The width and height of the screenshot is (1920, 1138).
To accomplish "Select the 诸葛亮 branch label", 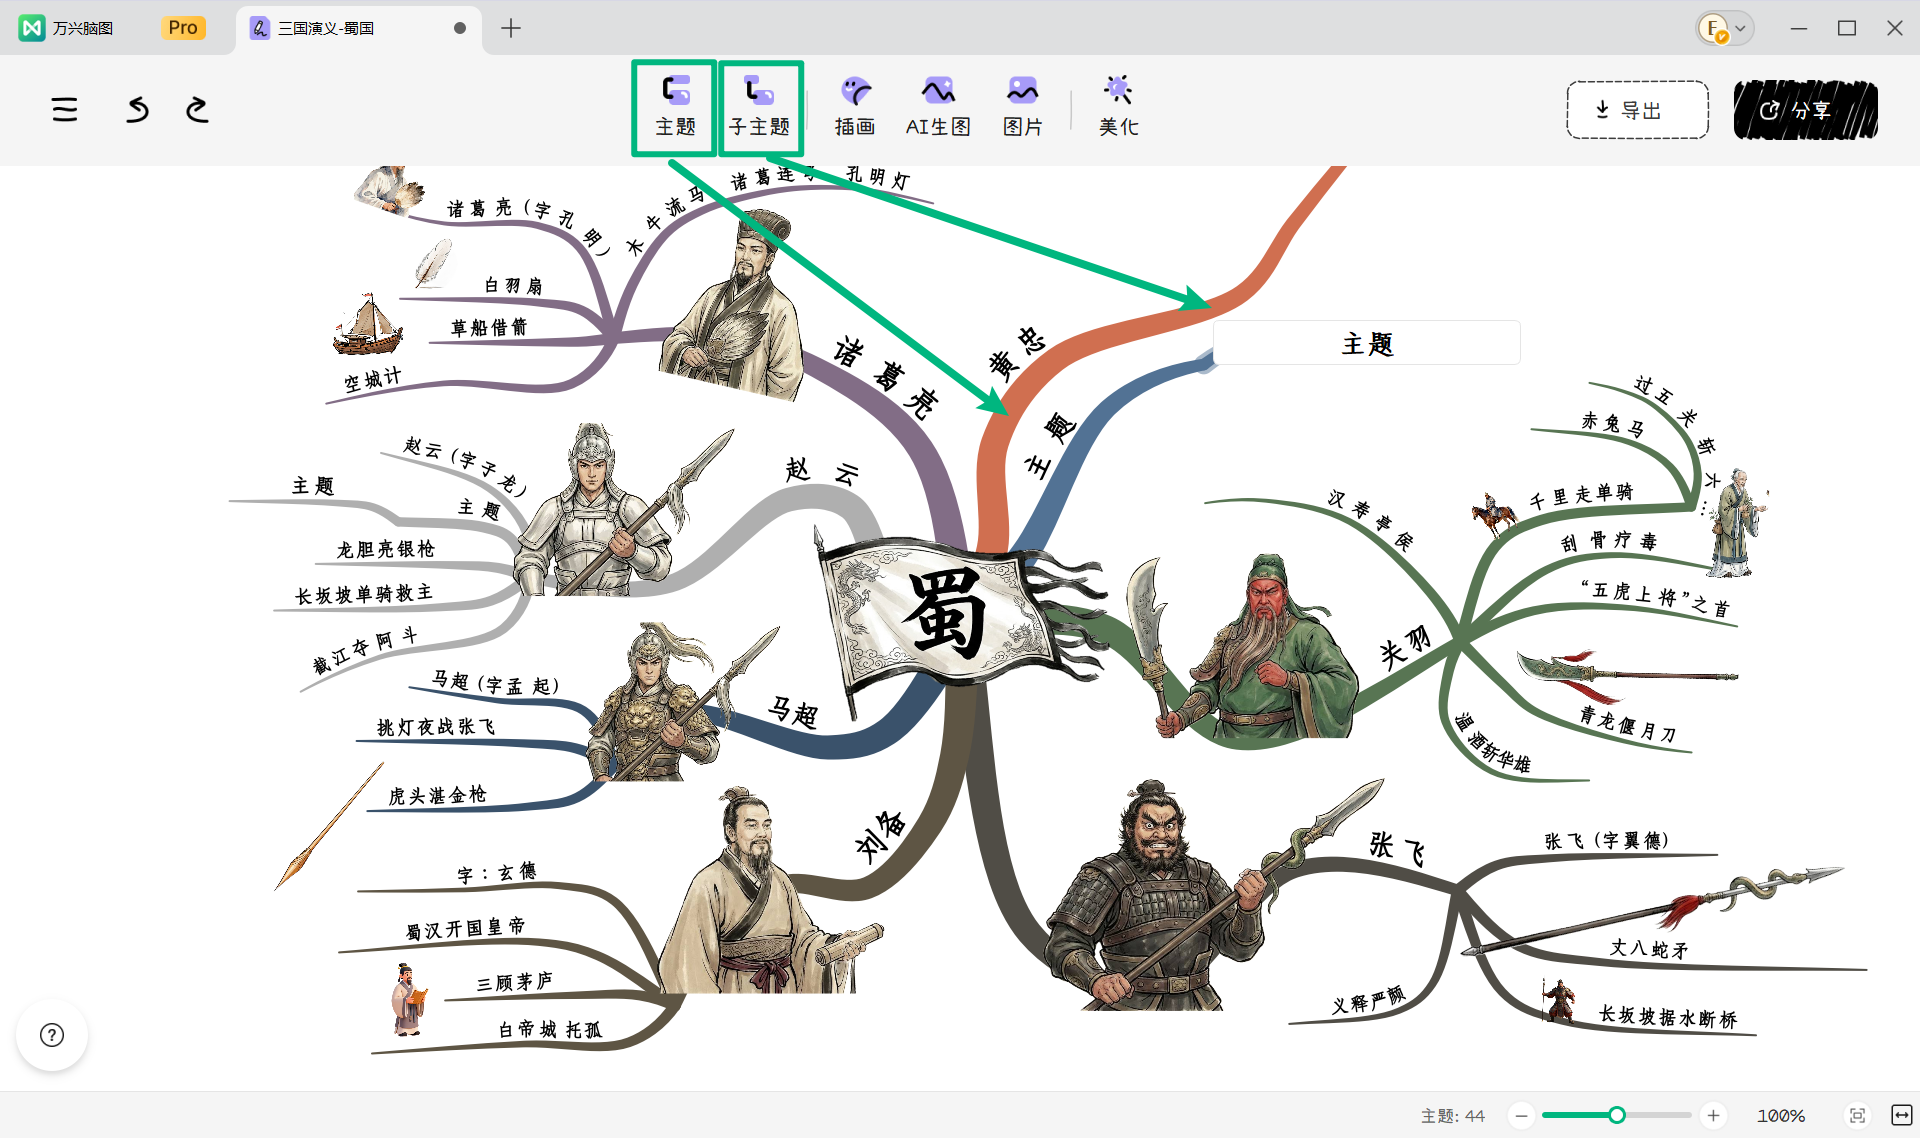I will [886, 376].
